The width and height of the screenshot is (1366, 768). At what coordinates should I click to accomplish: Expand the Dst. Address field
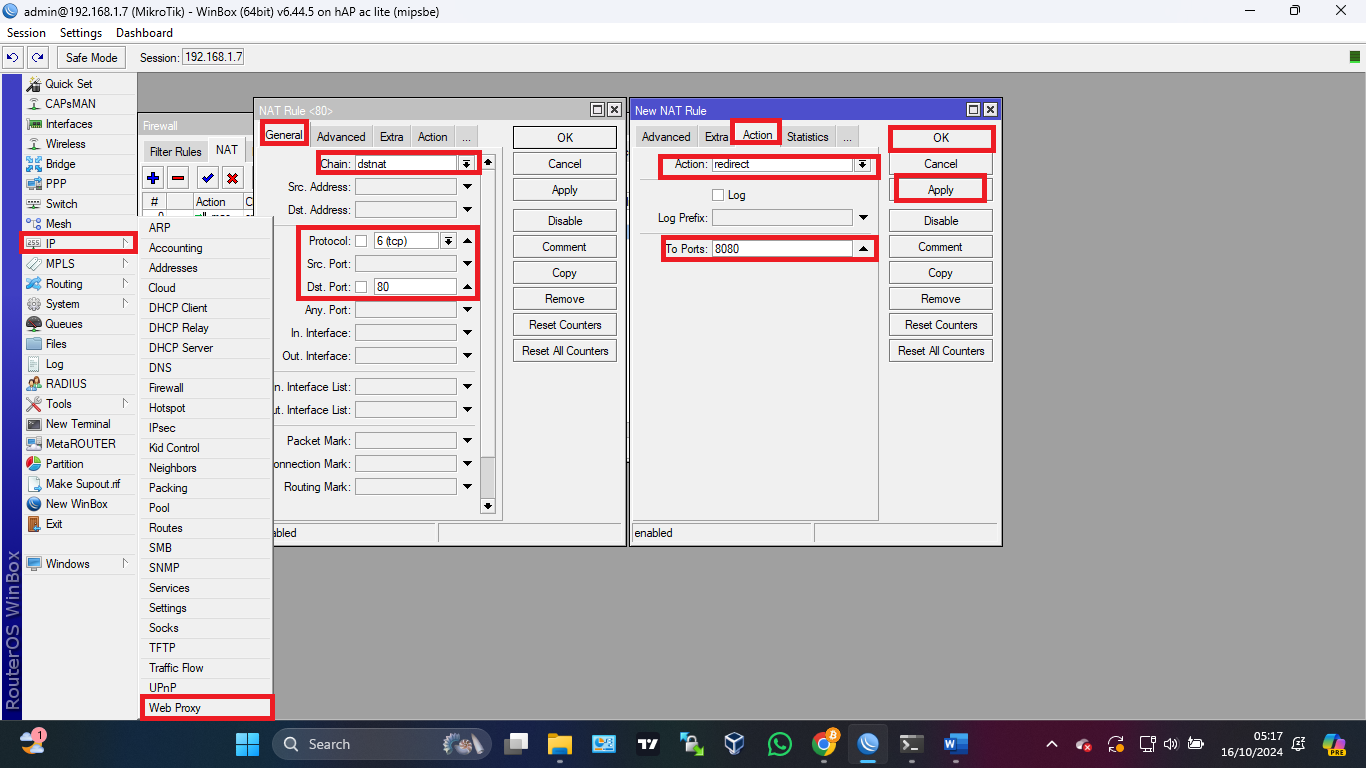[467, 210]
